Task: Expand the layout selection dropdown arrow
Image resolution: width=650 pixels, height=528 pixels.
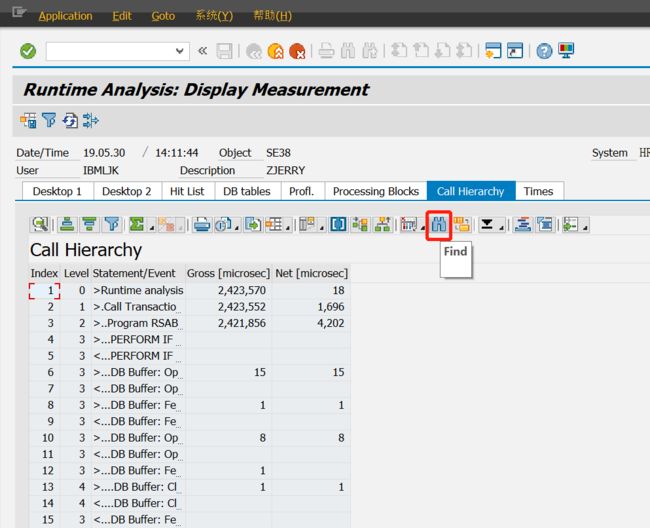Action: coord(287,228)
